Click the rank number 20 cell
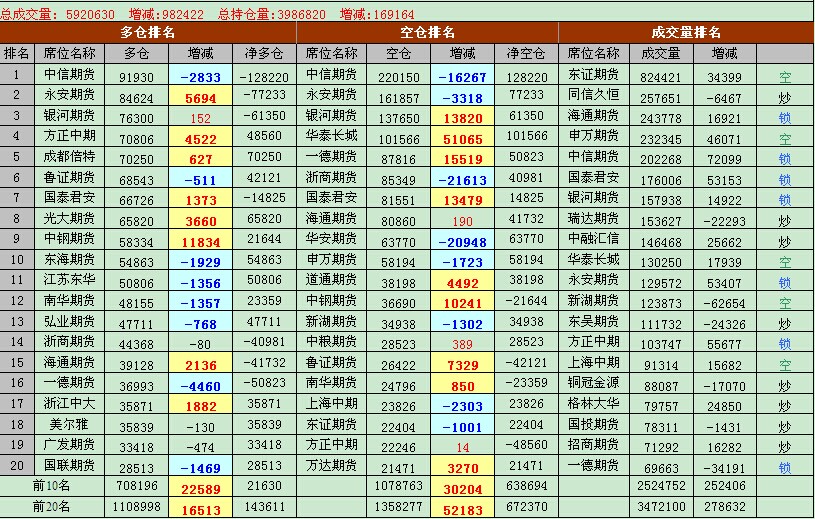 click(x=17, y=465)
